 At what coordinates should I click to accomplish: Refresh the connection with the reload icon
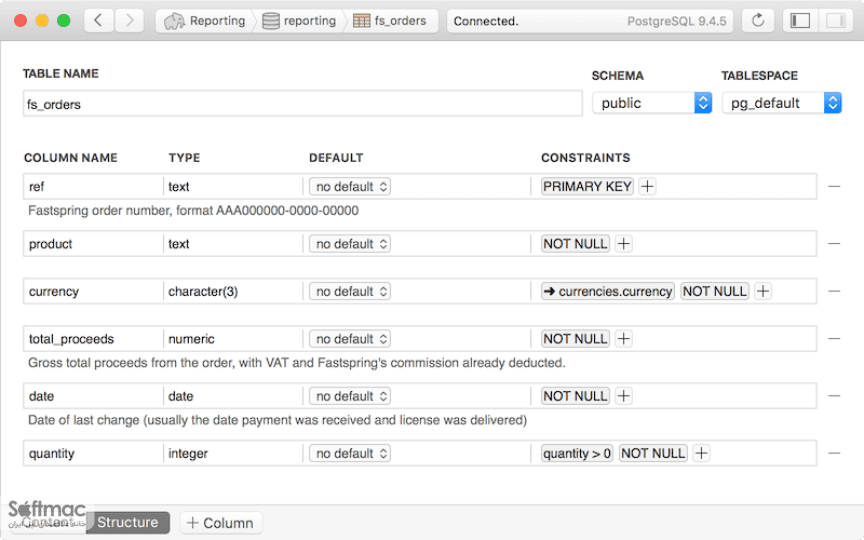tap(758, 21)
